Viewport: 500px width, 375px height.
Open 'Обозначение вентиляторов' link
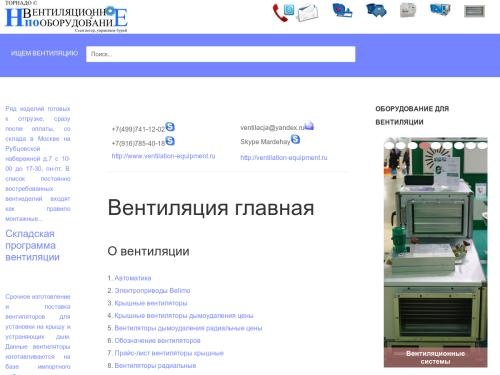click(x=157, y=341)
